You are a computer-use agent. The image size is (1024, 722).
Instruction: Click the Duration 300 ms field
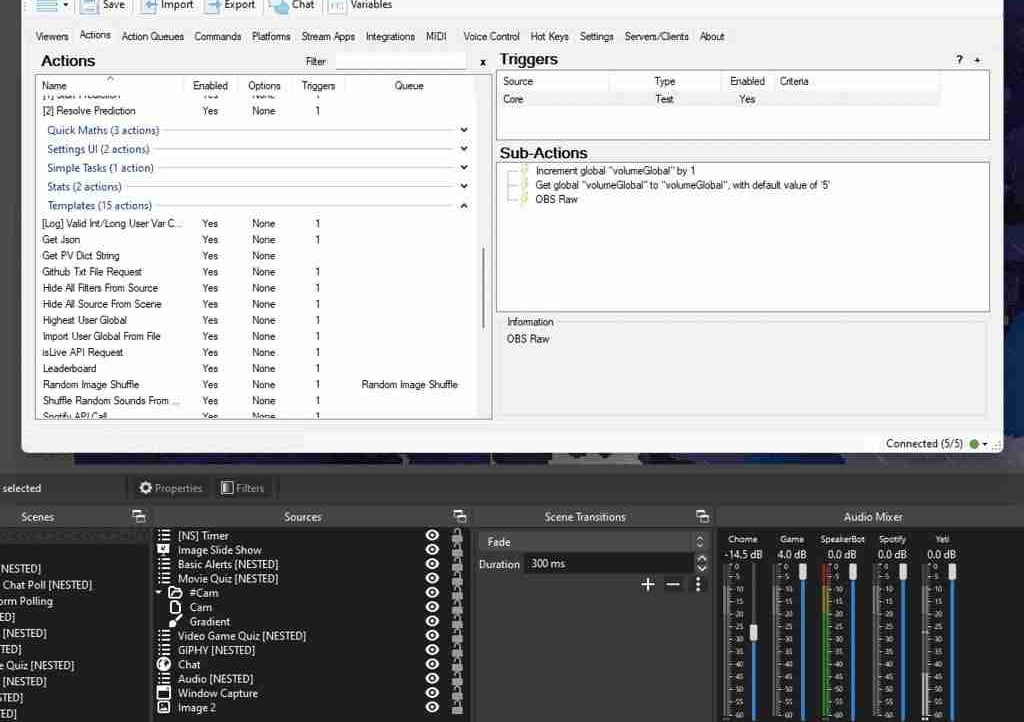tap(609, 563)
